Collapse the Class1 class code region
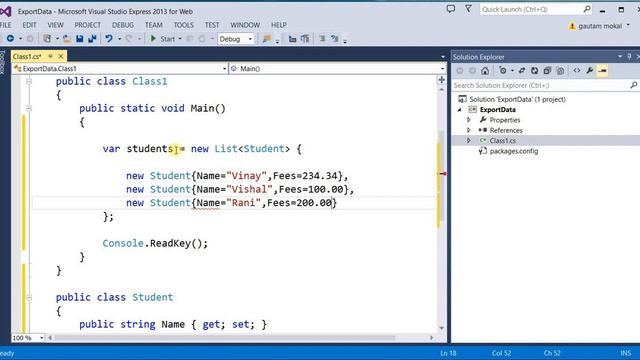The image size is (640, 360). 29,81
